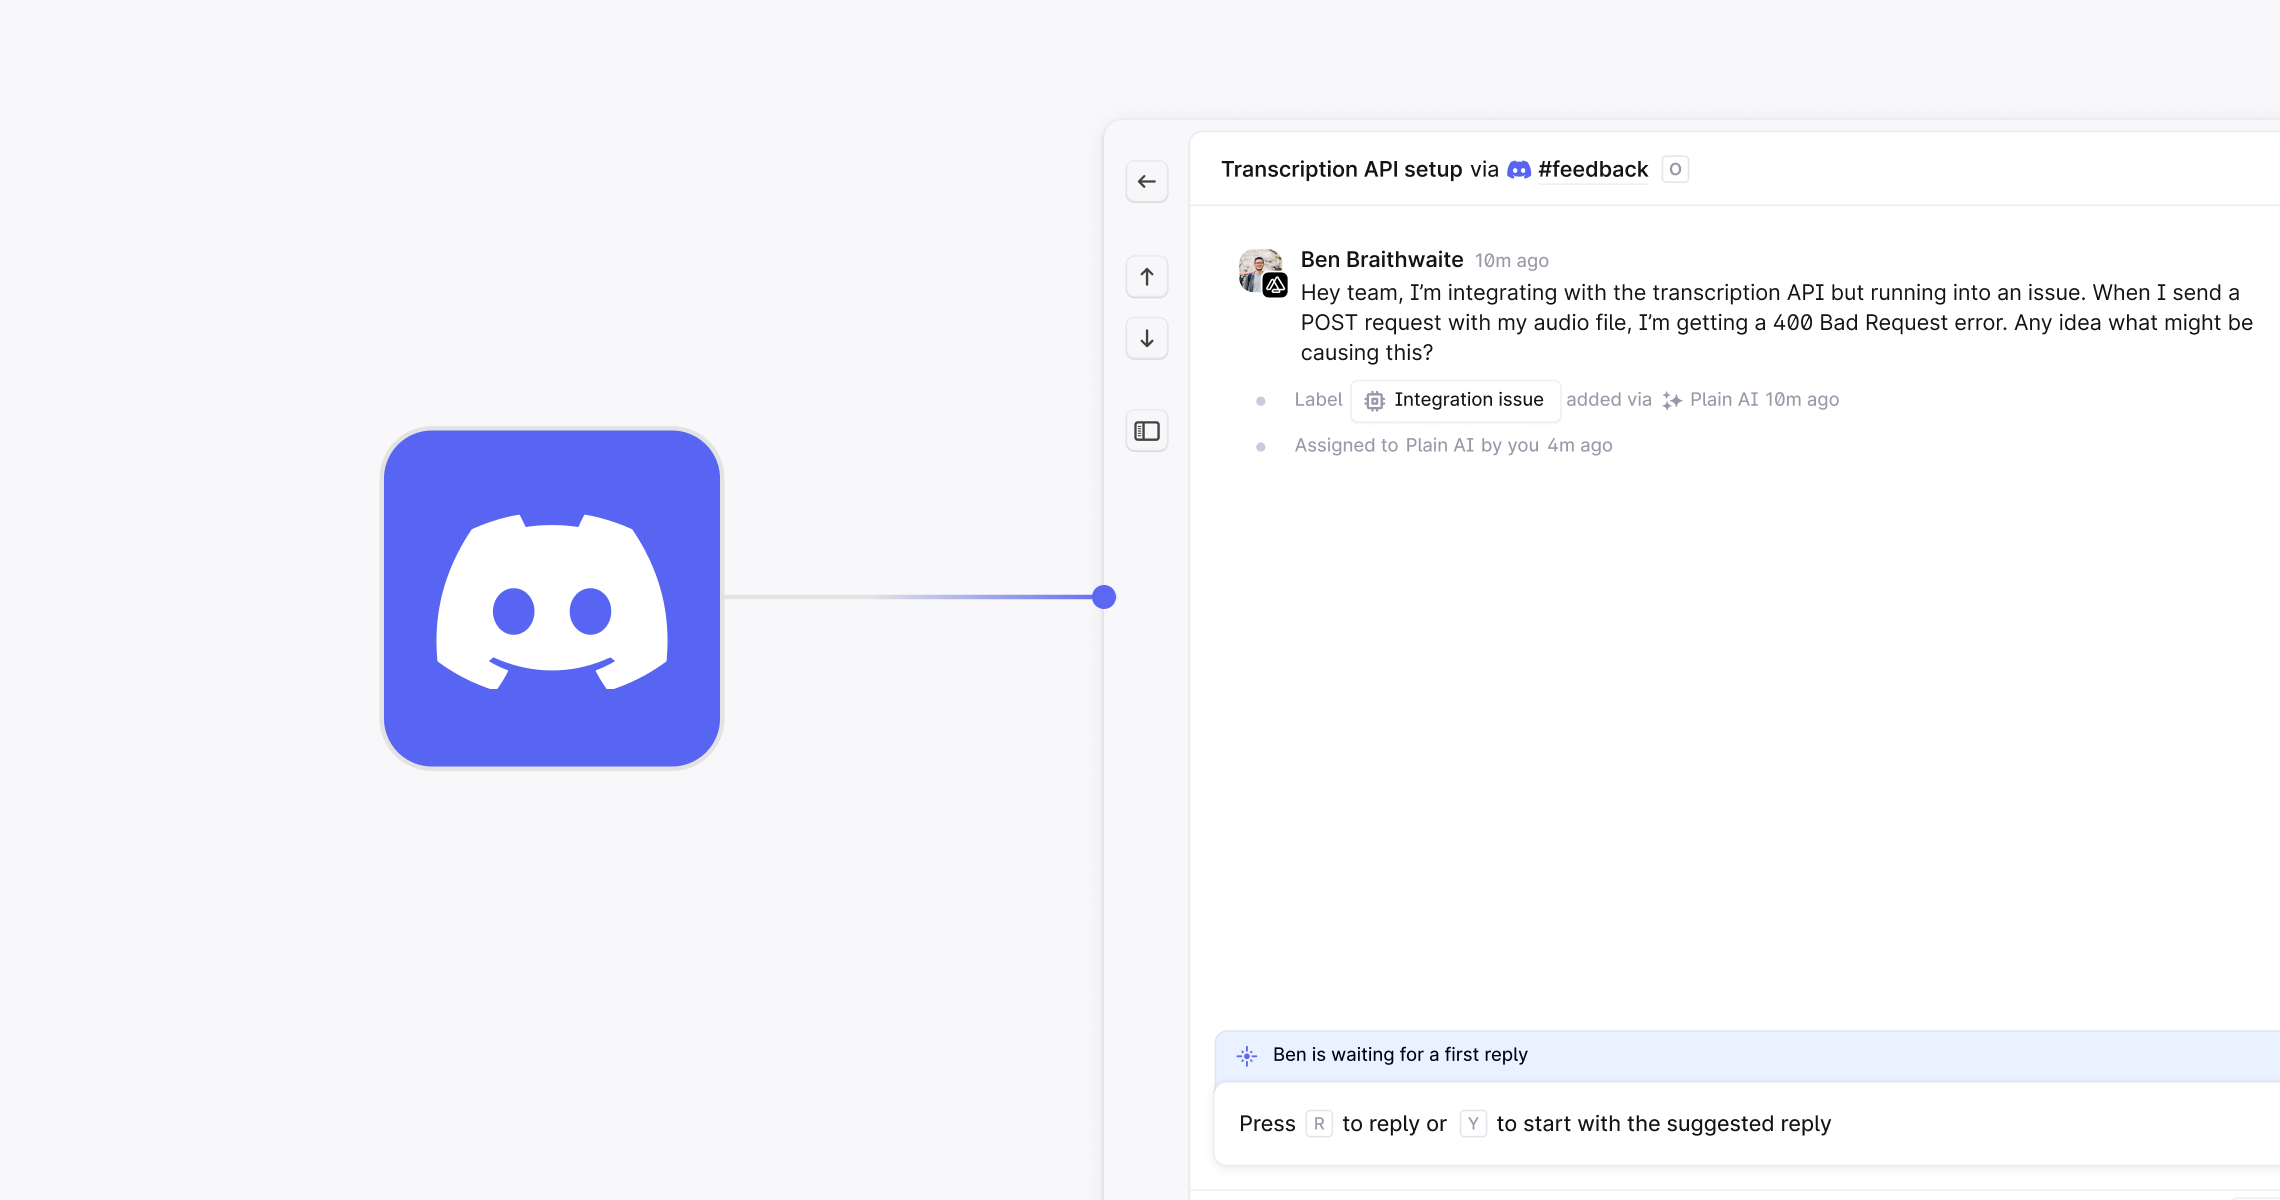Click the blue connector dot endpoint
Image resolution: width=2280 pixels, height=1200 pixels.
pos(1104,597)
